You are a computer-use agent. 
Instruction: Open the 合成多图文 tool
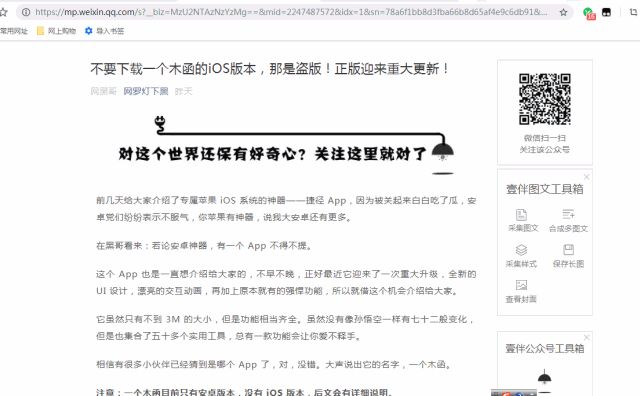tap(568, 214)
